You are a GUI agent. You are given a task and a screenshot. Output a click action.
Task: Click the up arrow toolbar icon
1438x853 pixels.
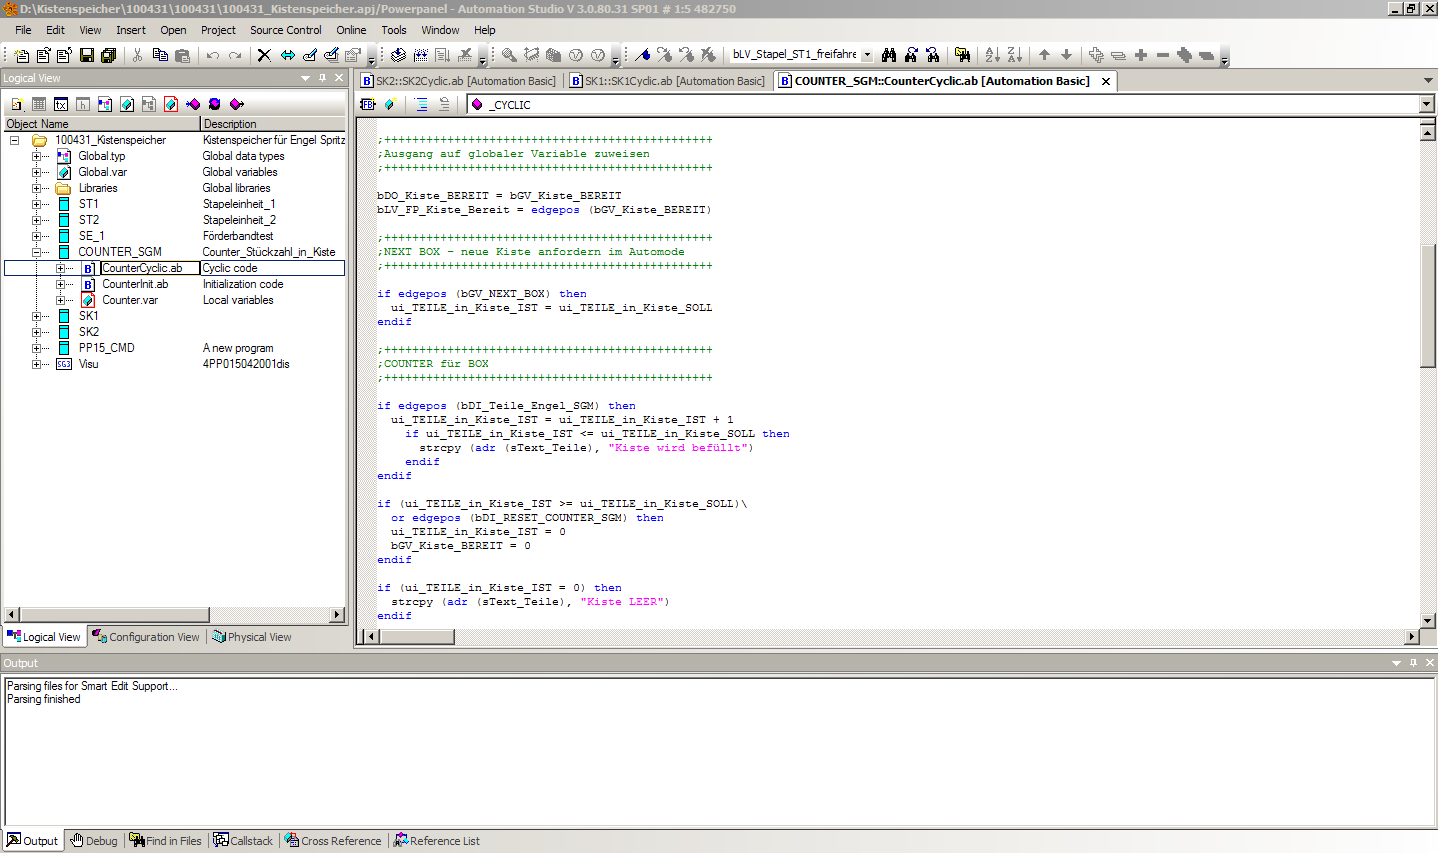tap(1044, 55)
